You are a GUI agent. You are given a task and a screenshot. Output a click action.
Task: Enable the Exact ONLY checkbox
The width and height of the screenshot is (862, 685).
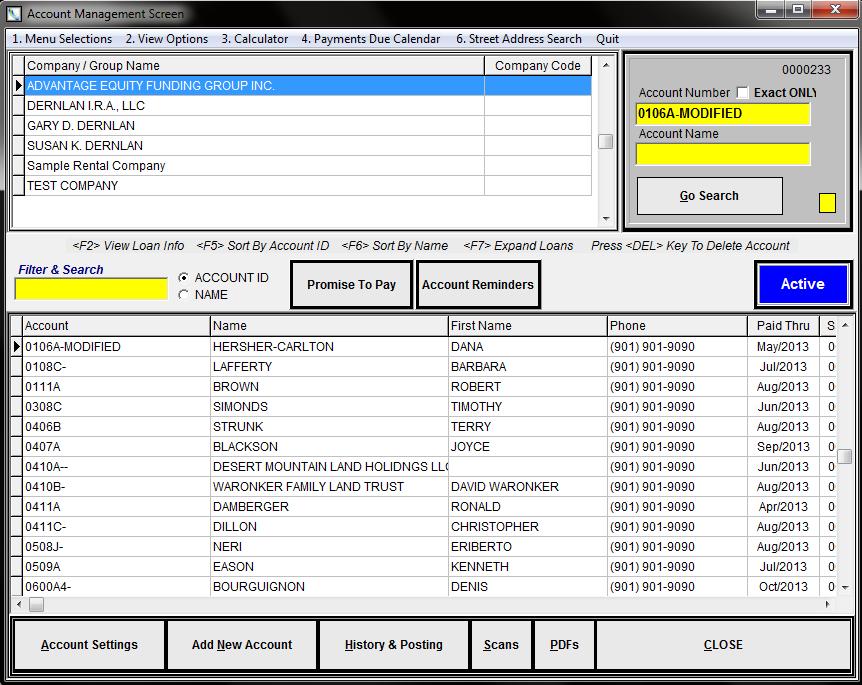click(742, 92)
